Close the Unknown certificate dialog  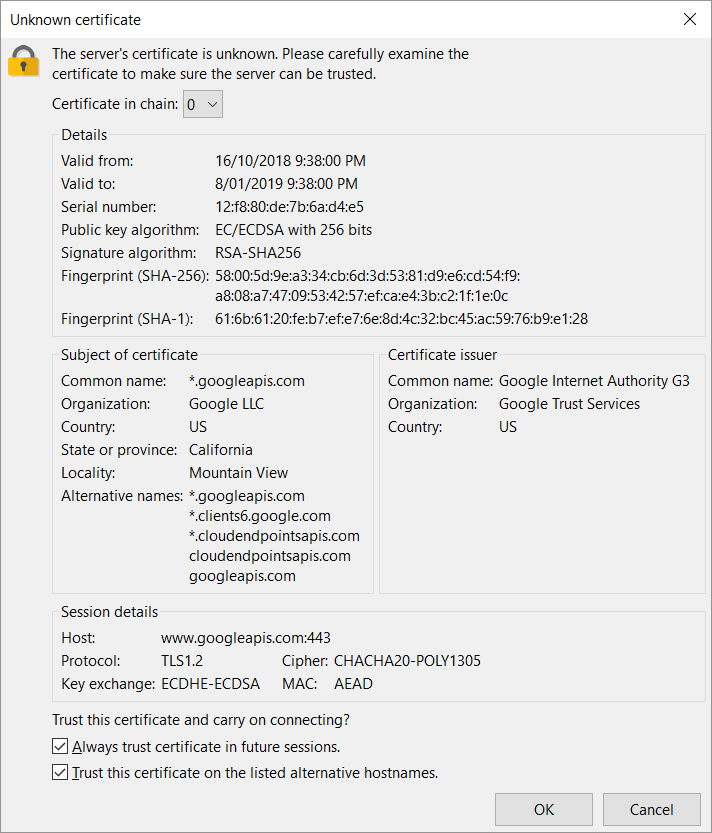[x=690, y=19]
